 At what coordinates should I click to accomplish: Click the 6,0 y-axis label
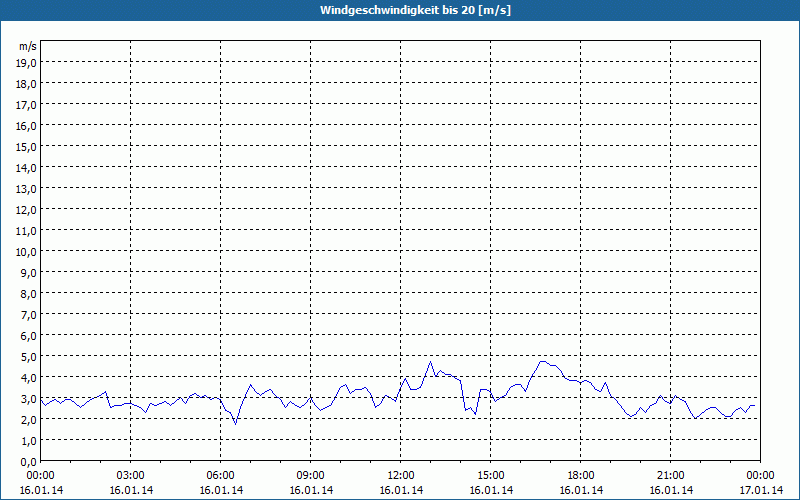click(30, 336)
